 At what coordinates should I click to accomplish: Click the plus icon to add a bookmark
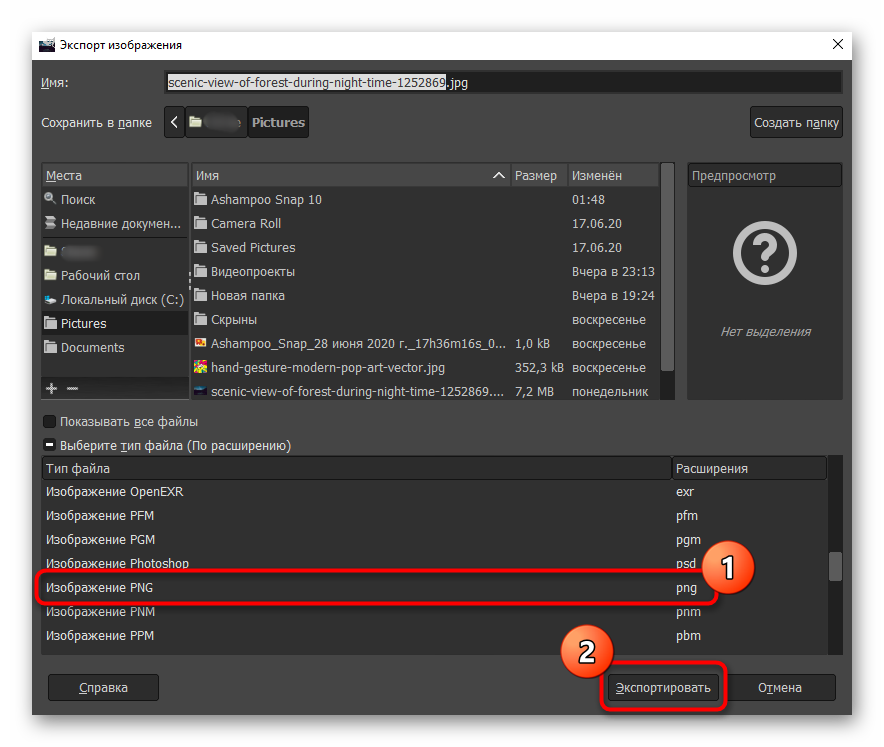pyautogui.click(x=51, y=388)
